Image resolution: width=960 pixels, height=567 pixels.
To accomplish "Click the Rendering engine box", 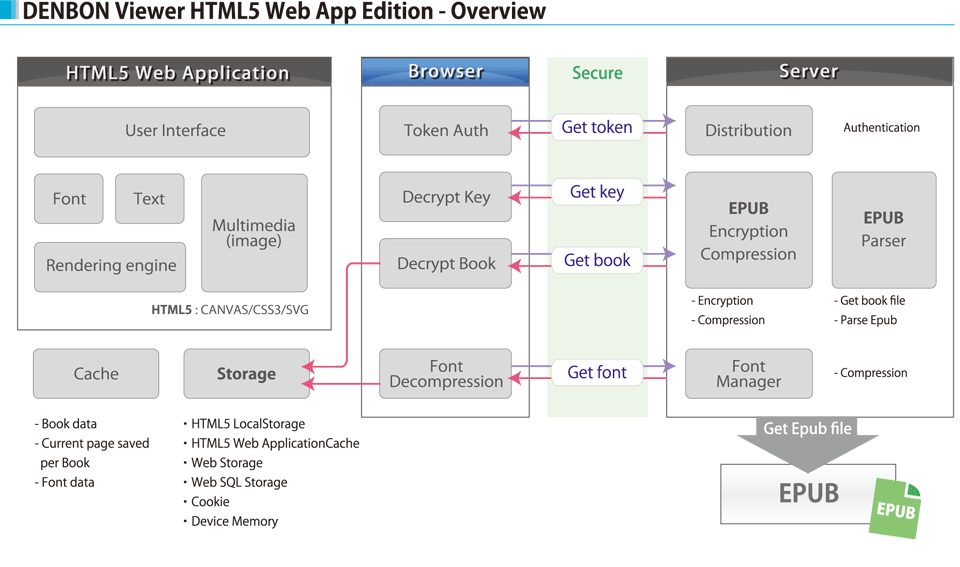I will point(110,266).
